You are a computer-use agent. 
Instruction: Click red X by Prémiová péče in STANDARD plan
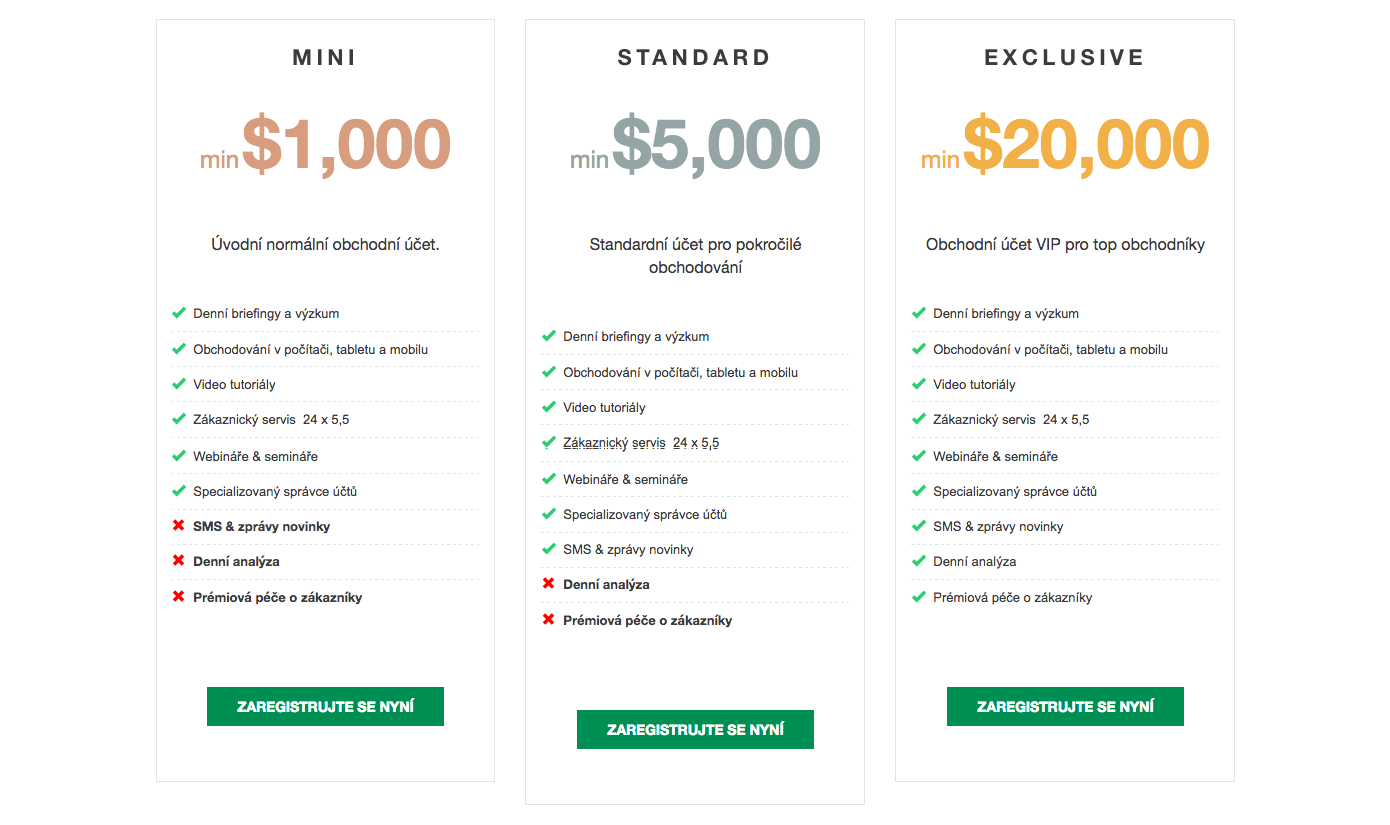[x=549, y=620]
